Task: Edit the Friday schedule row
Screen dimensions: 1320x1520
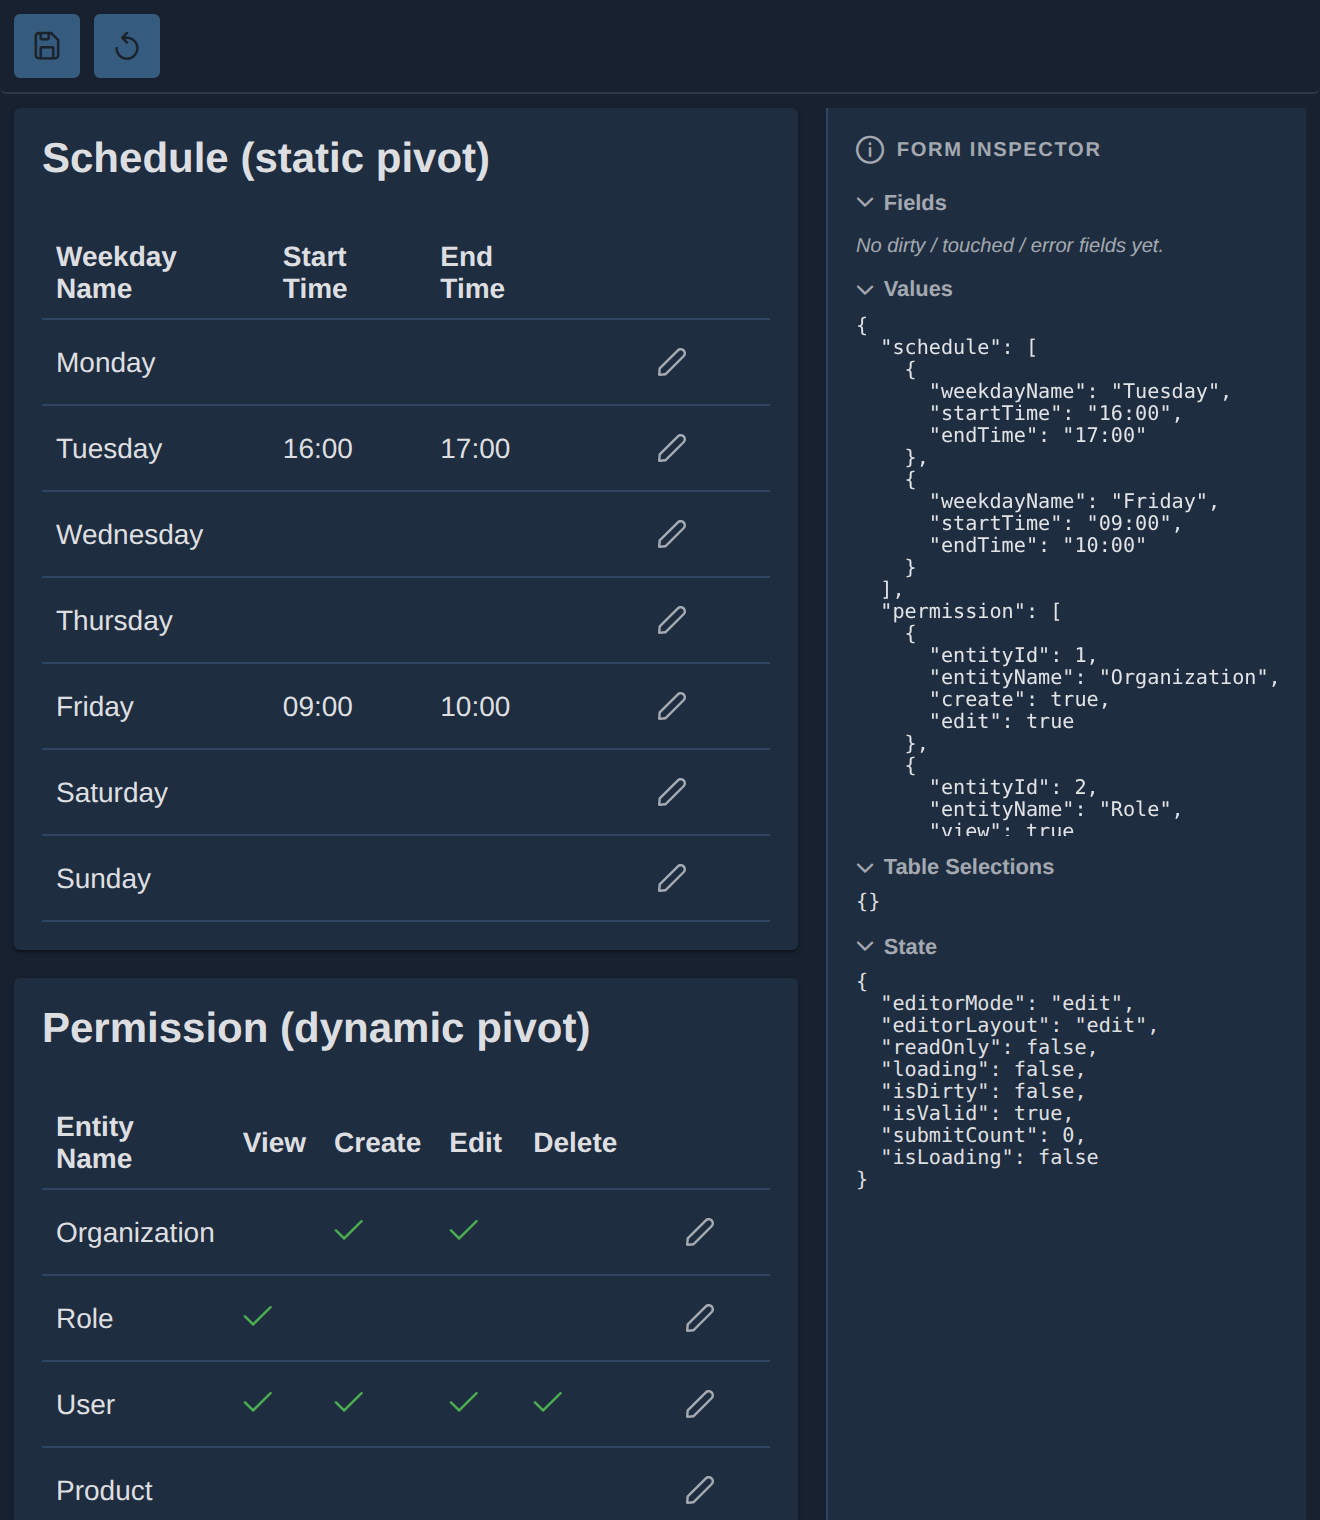Action: pyautogui.click(x=672, y=706)
